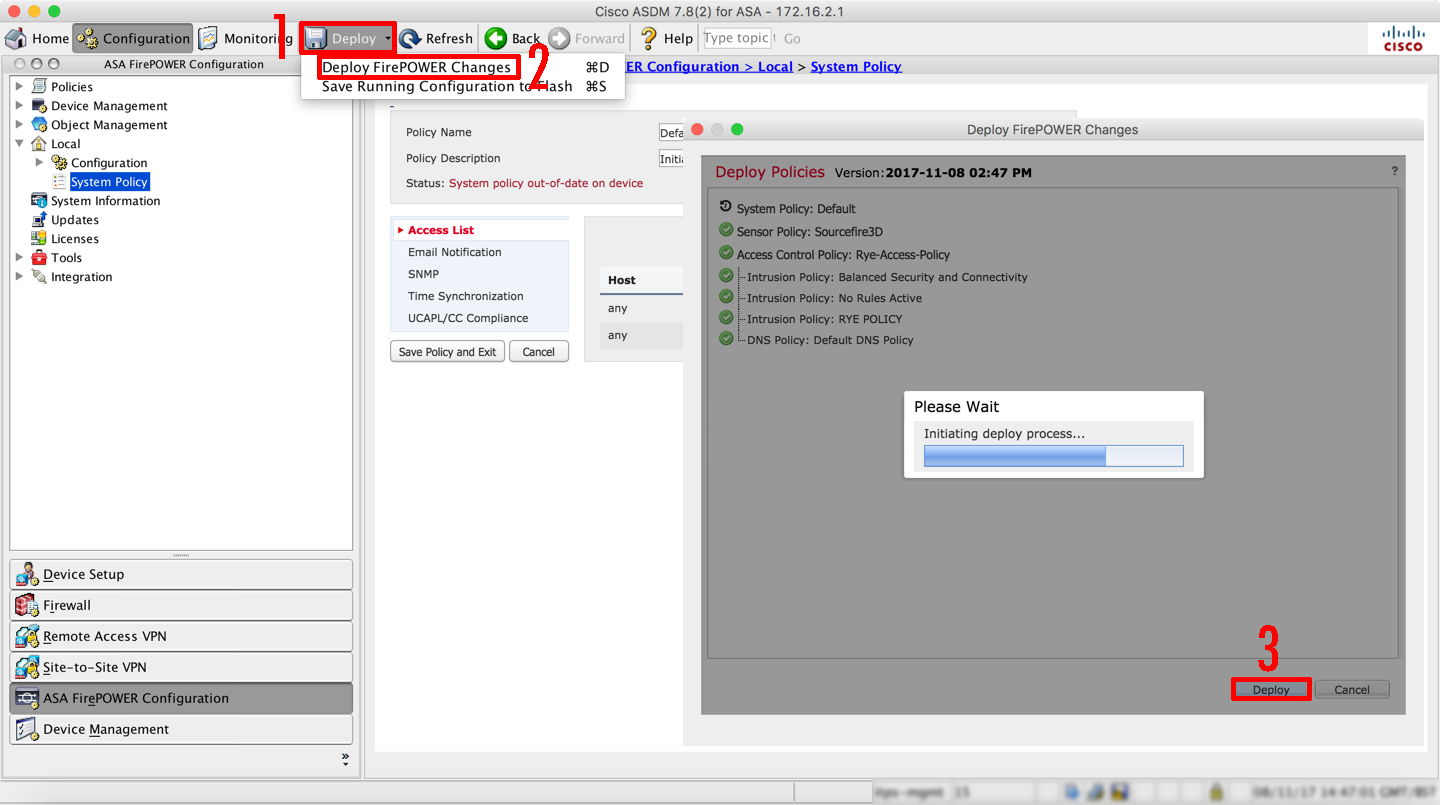Expand the Policies tree node
The height and width of the screenshot is (805, 1440).
coord(19,87)
